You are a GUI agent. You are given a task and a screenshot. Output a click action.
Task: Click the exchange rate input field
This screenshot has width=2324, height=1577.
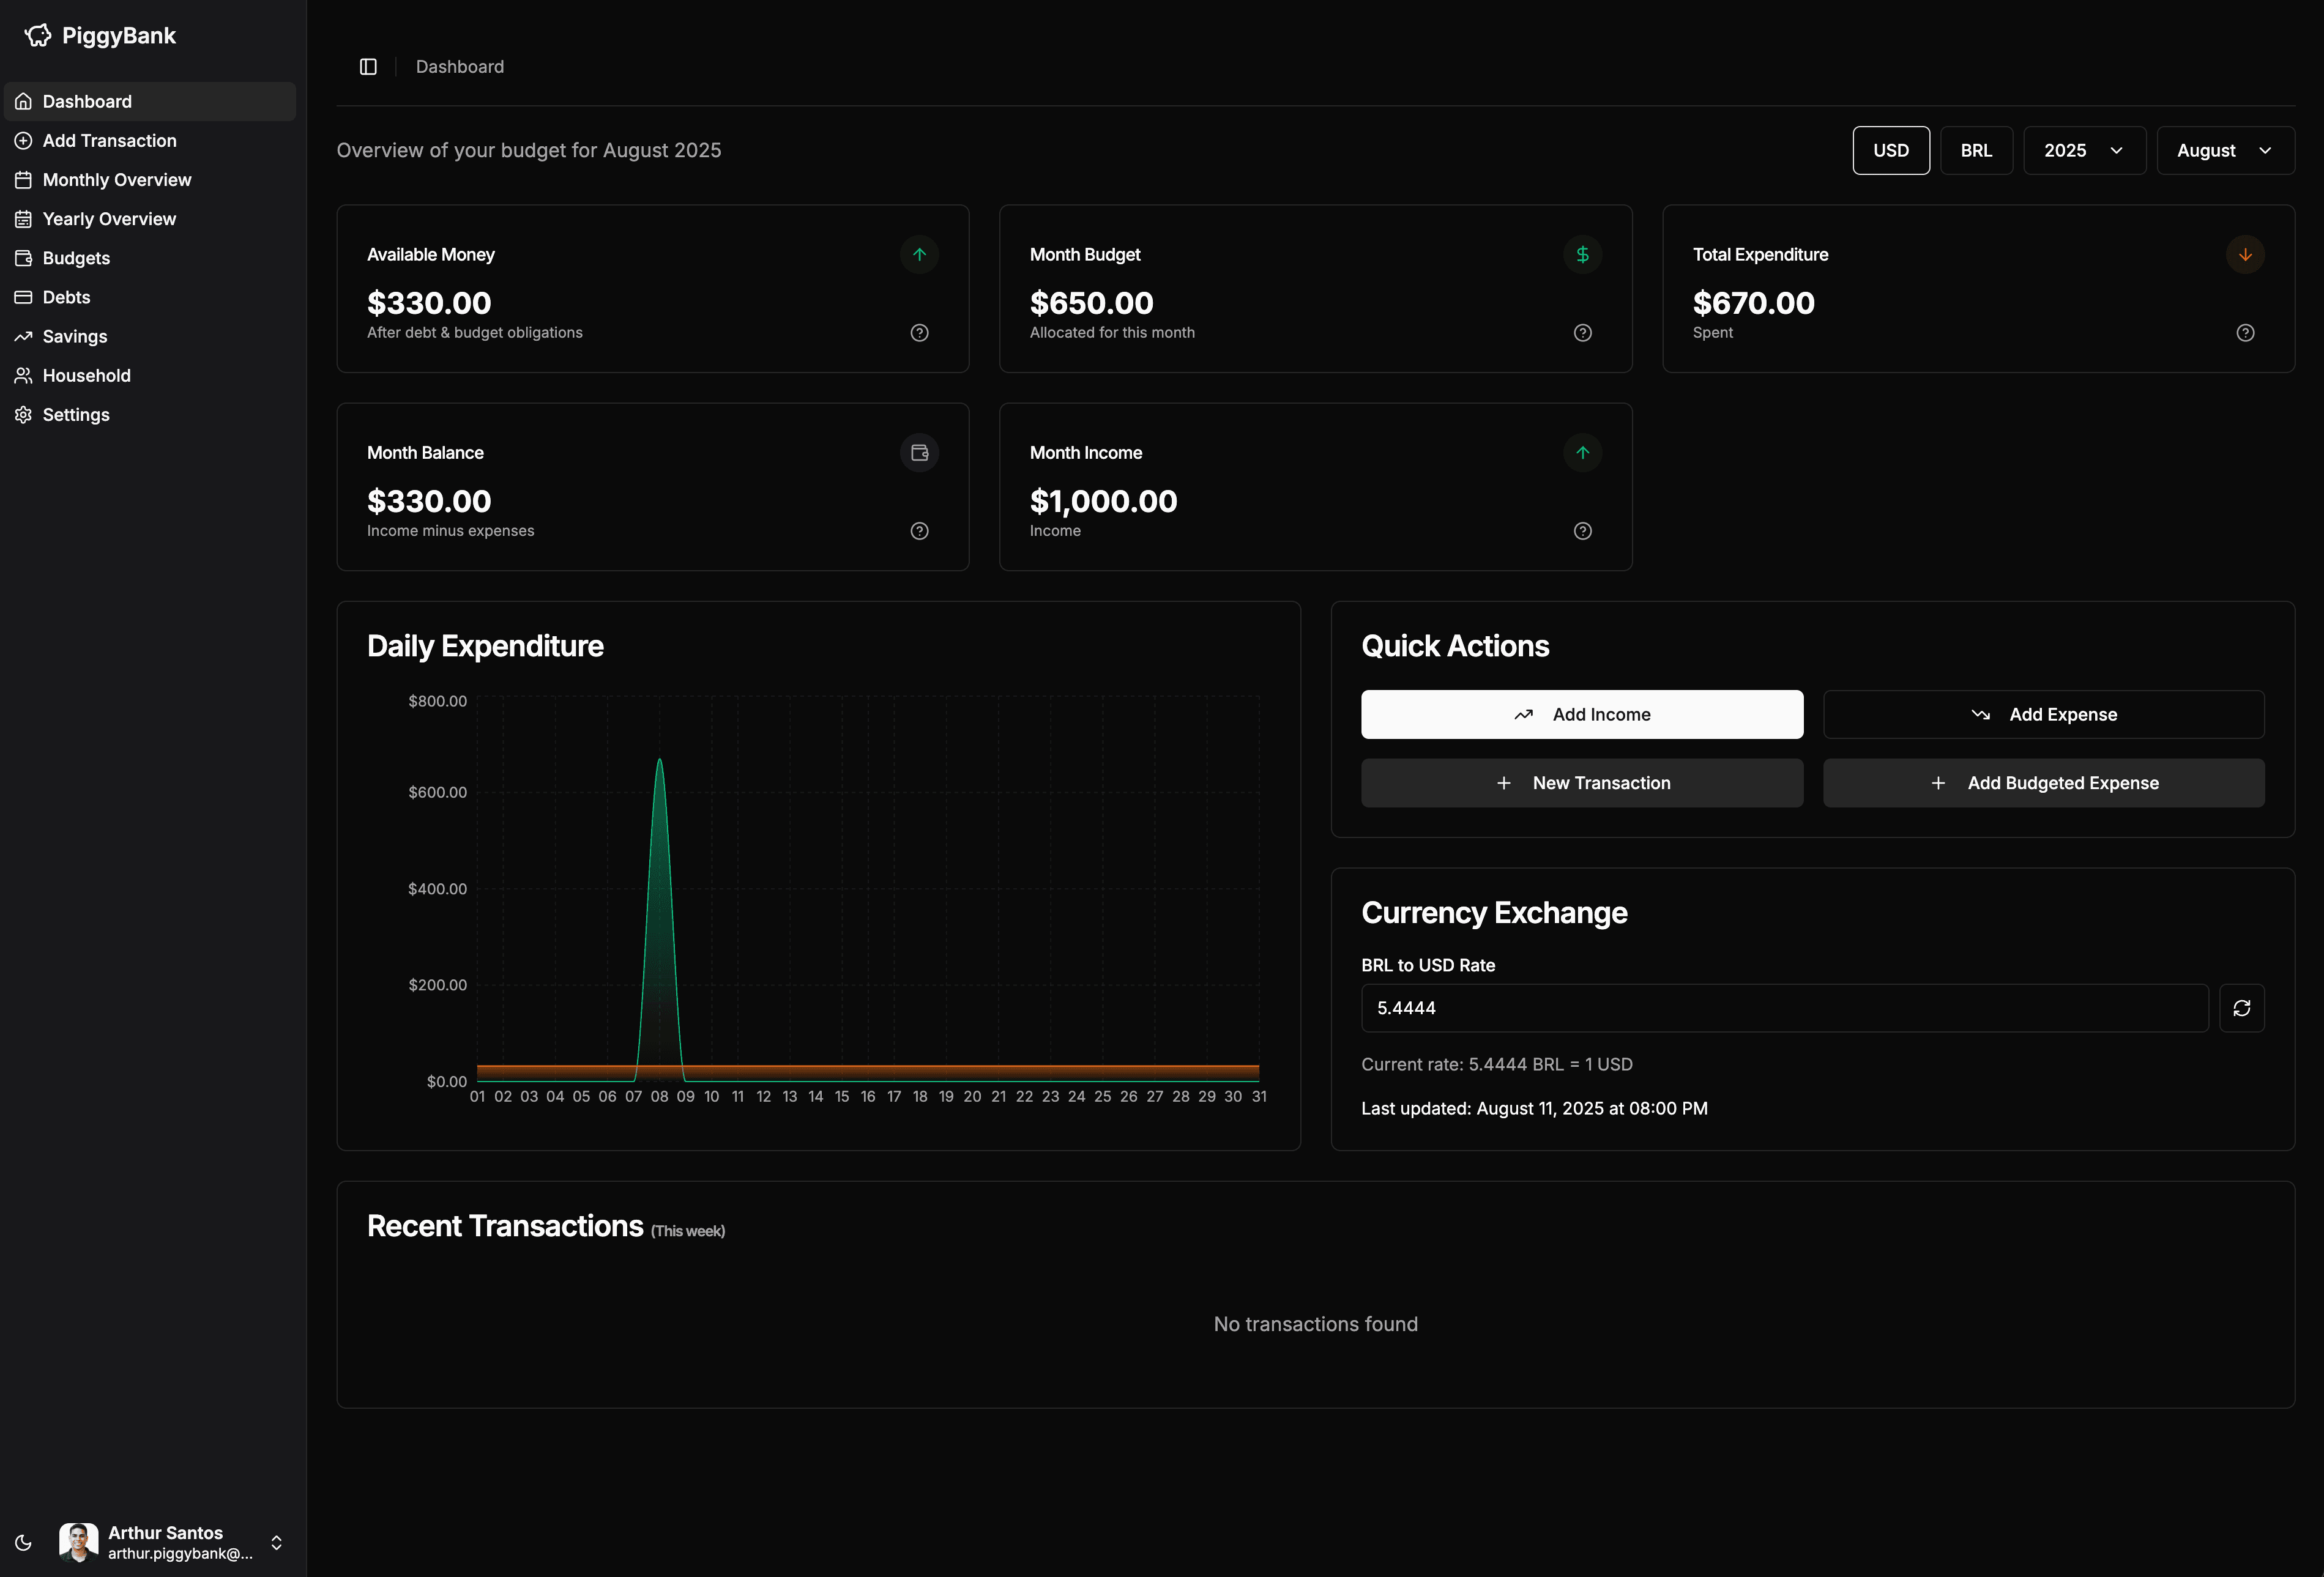pyautogui.click(x=1784, y=1008)
